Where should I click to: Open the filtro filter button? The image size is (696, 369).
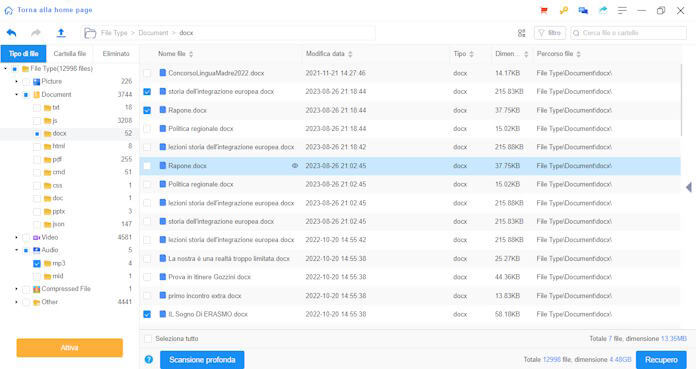550,33
